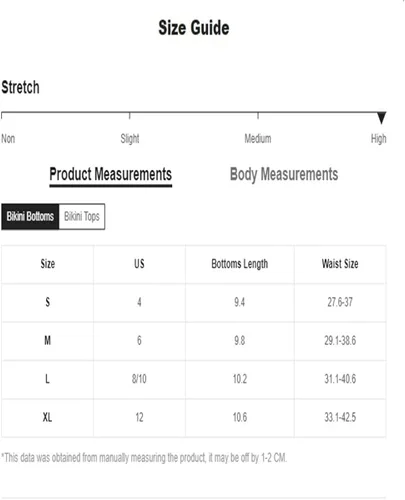This screenshot has width=405, height=500.
Task: Select the XL size row
Action: (x=194, y=418)
